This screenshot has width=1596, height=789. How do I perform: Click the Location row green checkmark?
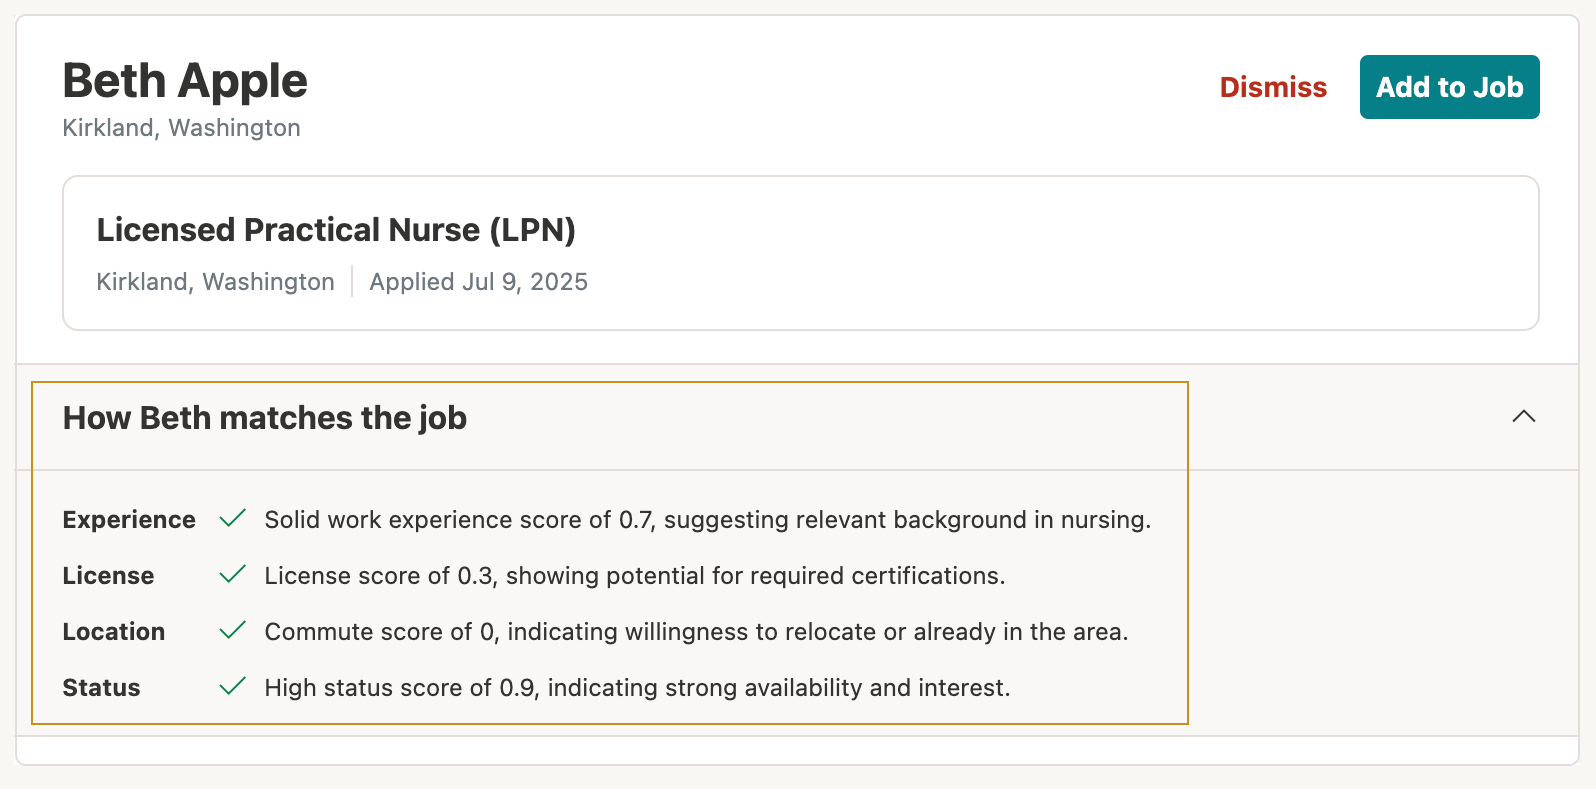(233, 631)
